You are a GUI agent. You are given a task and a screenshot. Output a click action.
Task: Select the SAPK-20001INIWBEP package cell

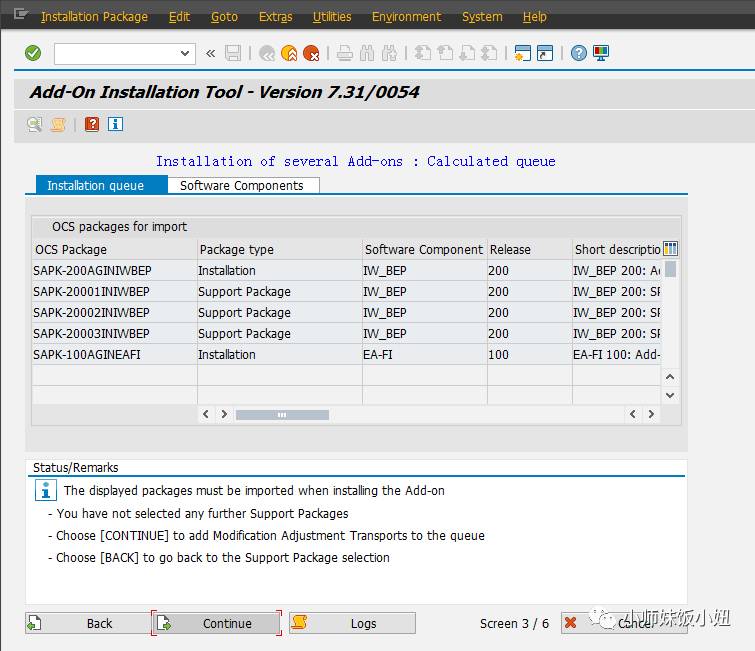tap(115, 292)
